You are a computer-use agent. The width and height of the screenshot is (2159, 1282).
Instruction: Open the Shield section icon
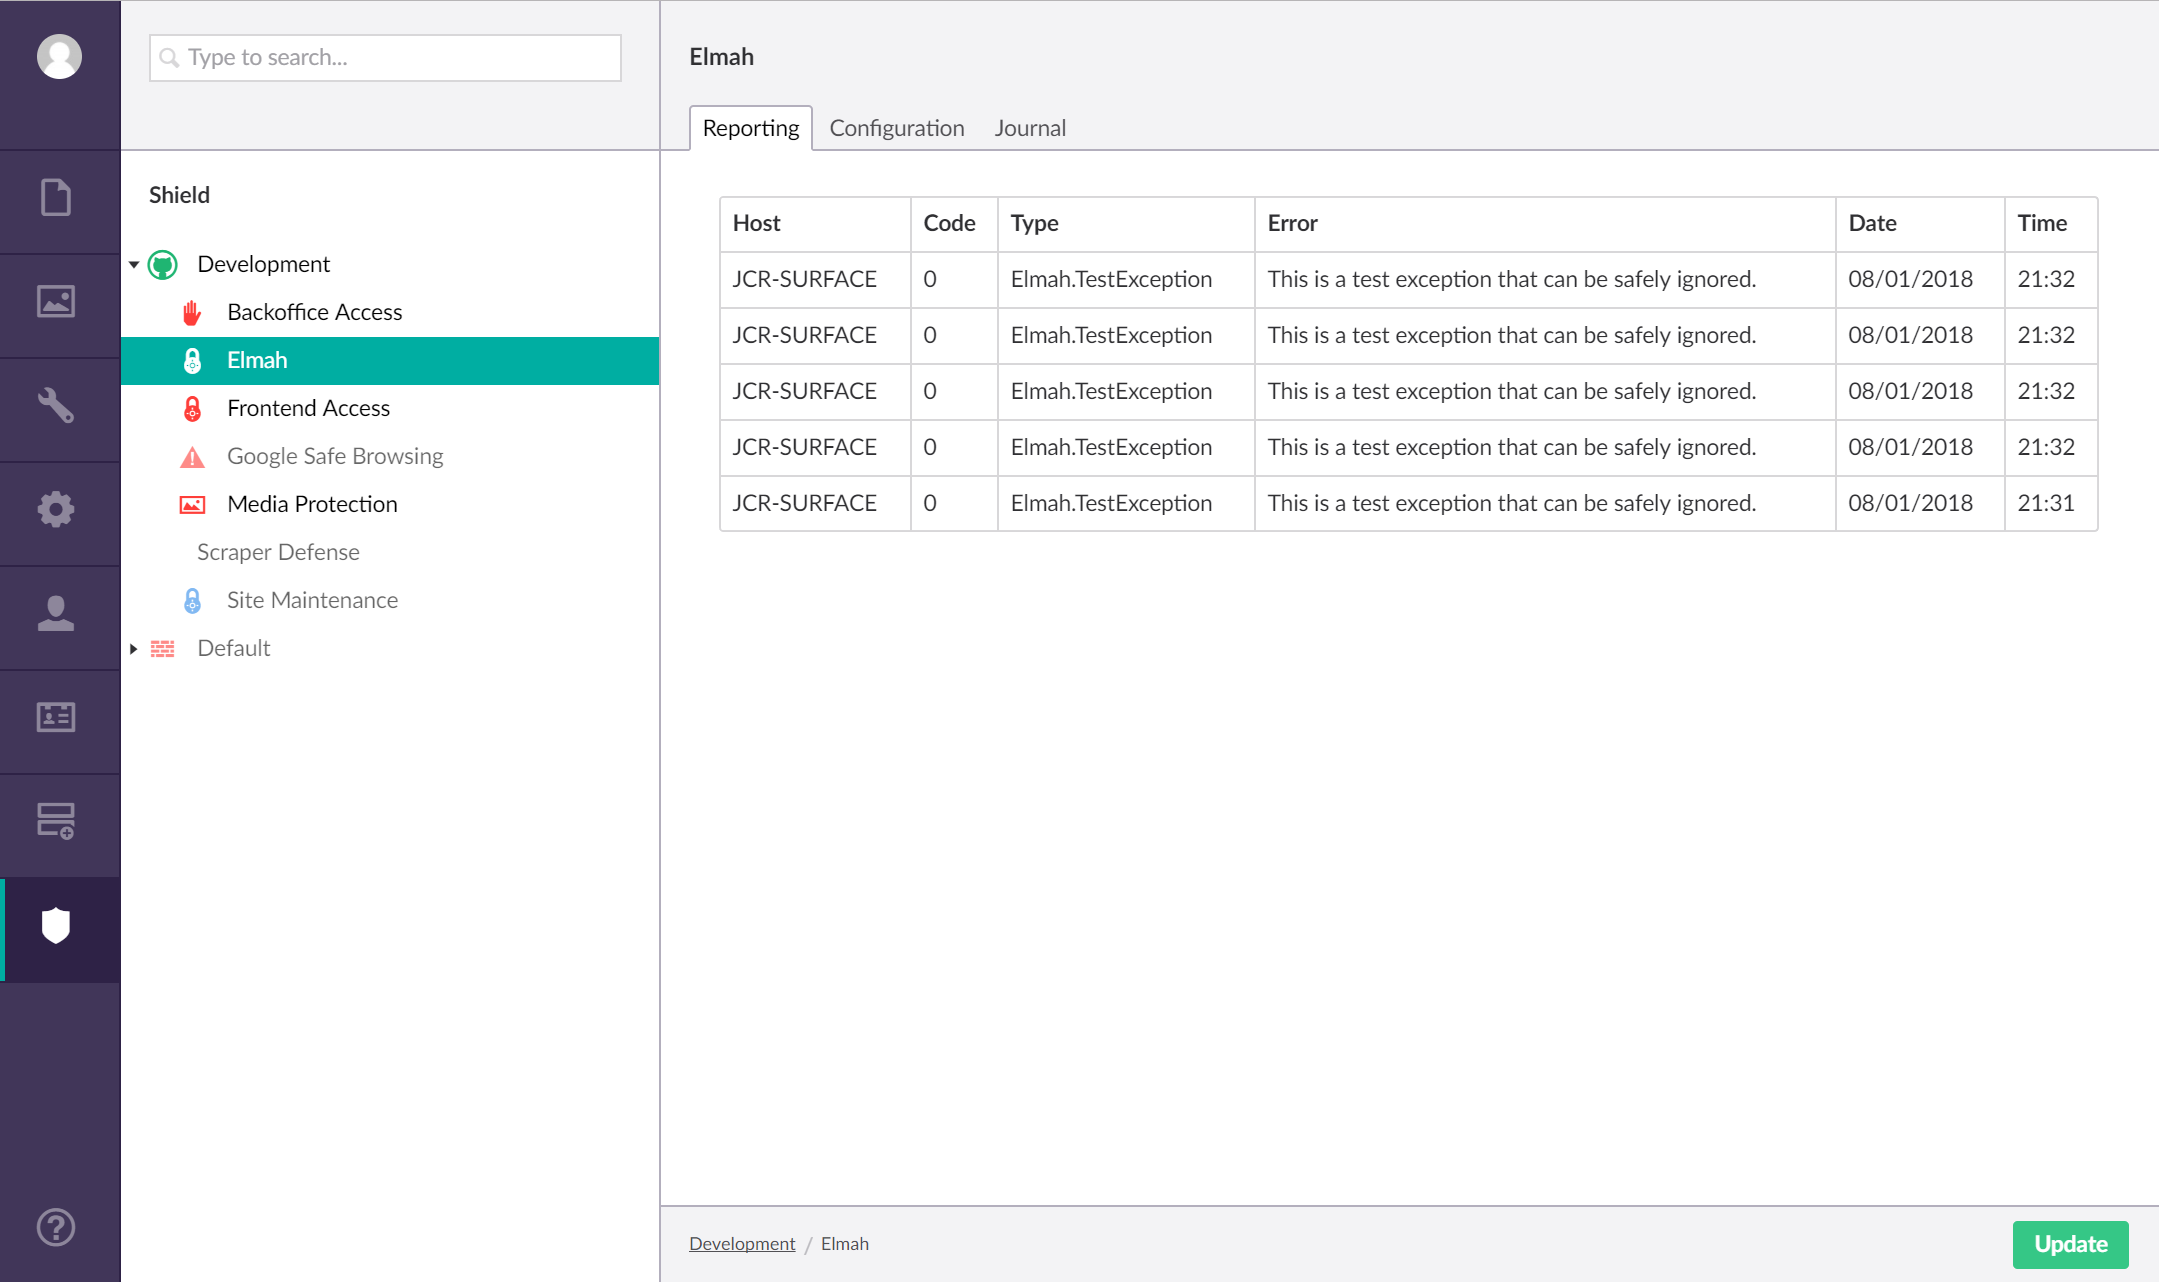(56, 926)
